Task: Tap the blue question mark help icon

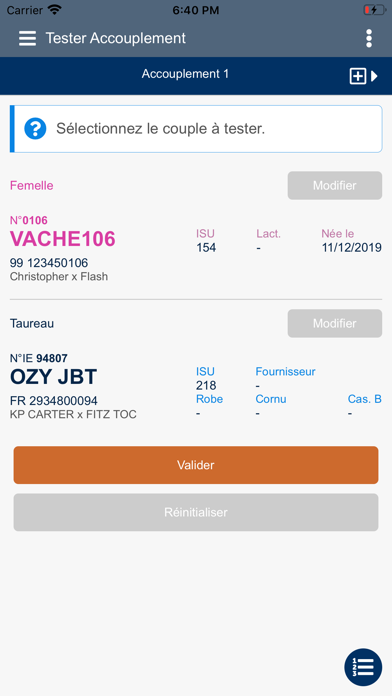Action: (x=35, y=129)
